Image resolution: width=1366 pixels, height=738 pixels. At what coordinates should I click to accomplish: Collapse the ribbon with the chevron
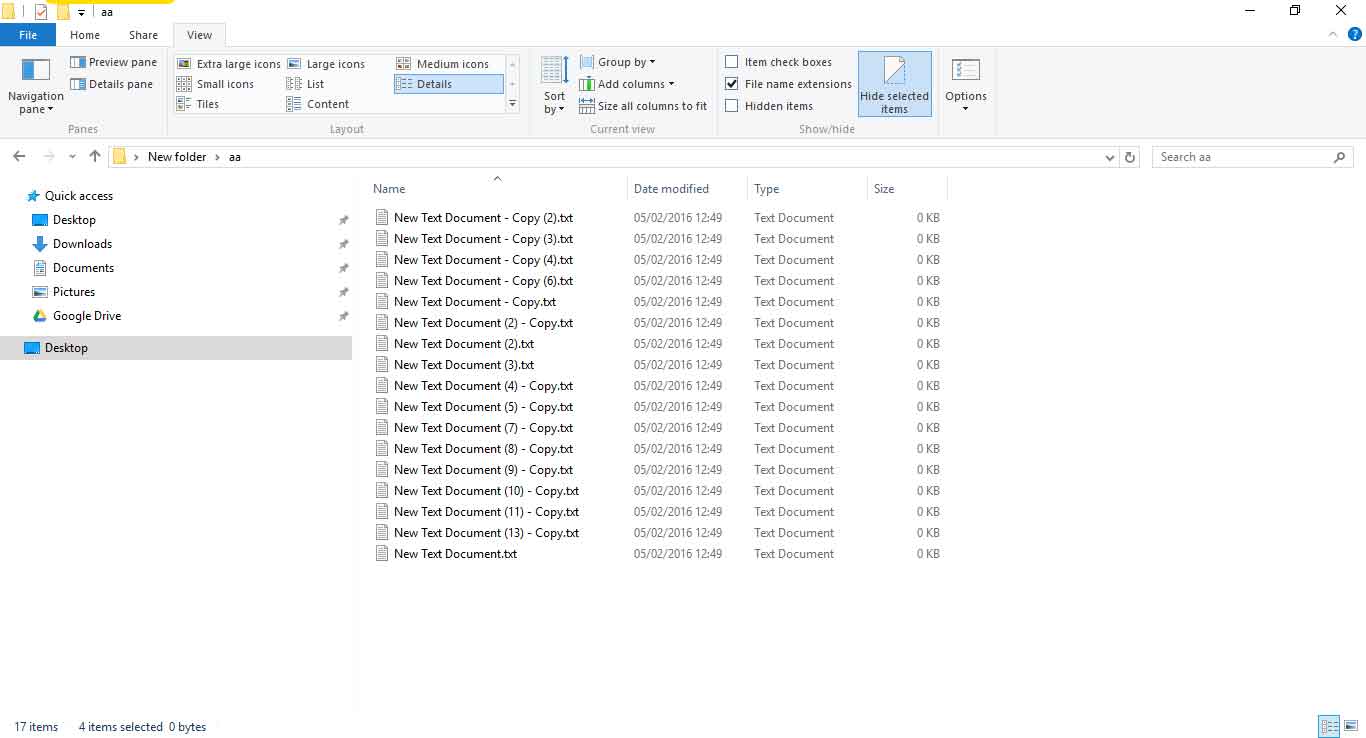coord(1332,35)
